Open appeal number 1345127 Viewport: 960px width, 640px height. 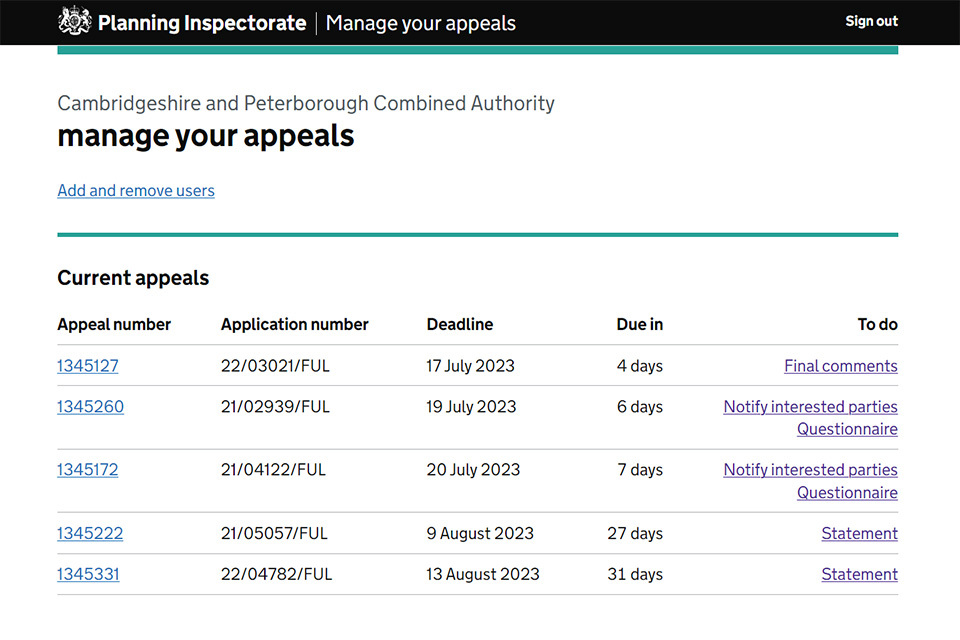coord(88,366)
